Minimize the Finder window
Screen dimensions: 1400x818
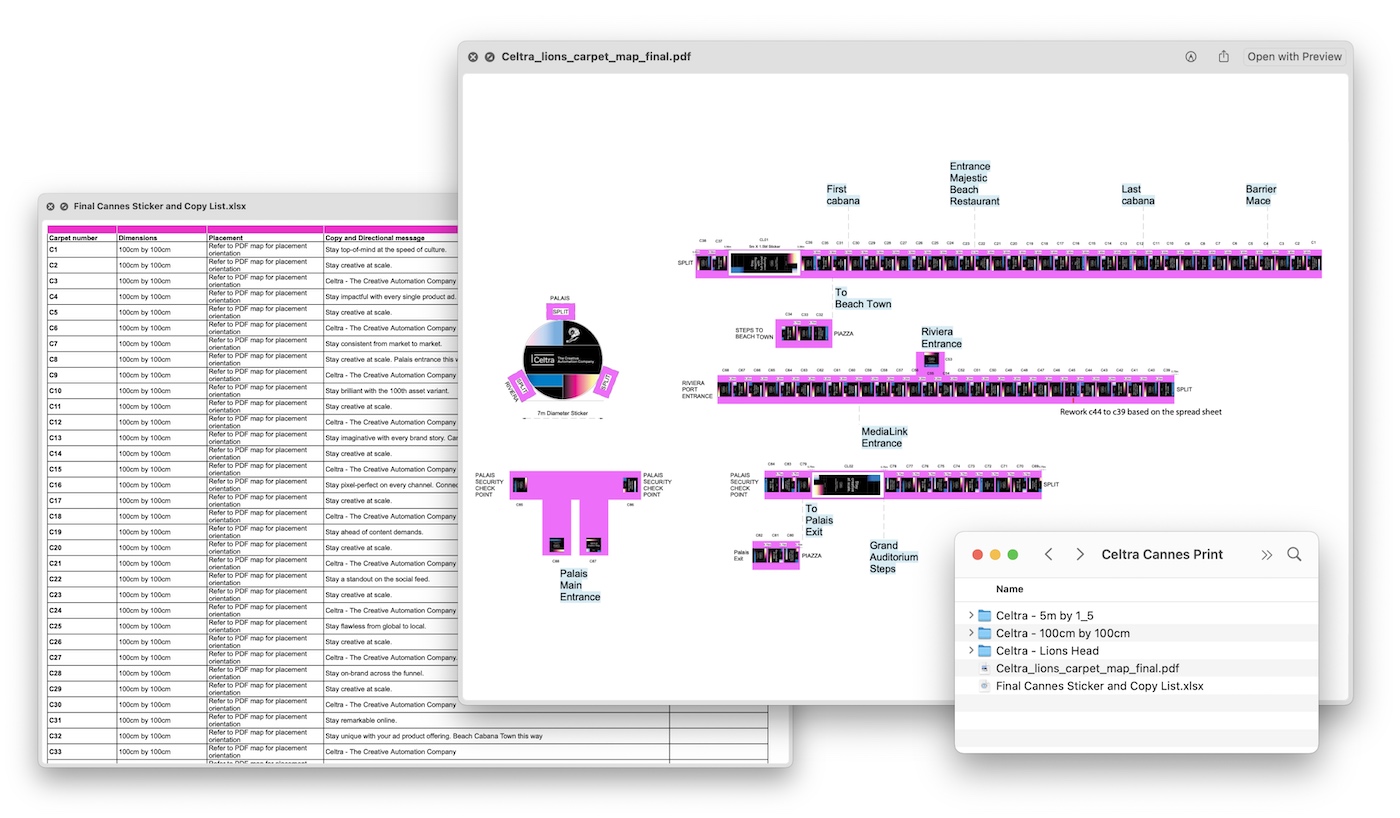pyautogui.click(x=995, y=555)
